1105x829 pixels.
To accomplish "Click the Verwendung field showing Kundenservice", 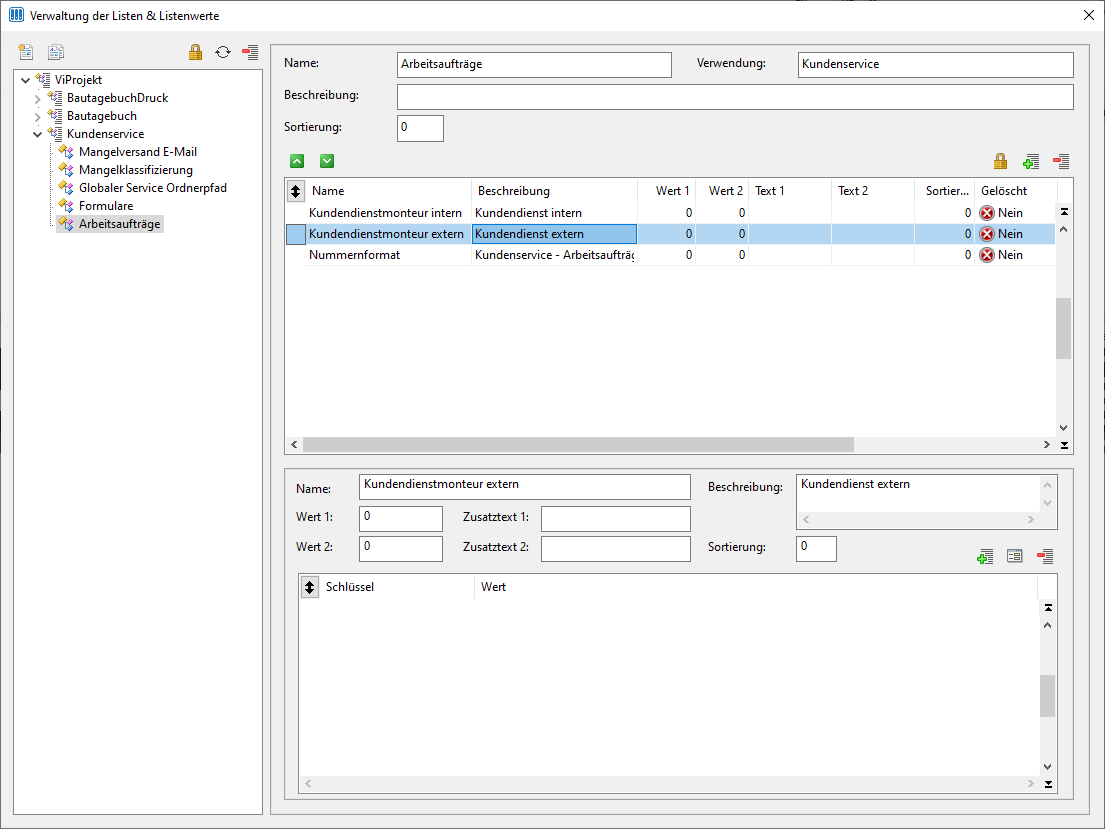I will (935, 64).
